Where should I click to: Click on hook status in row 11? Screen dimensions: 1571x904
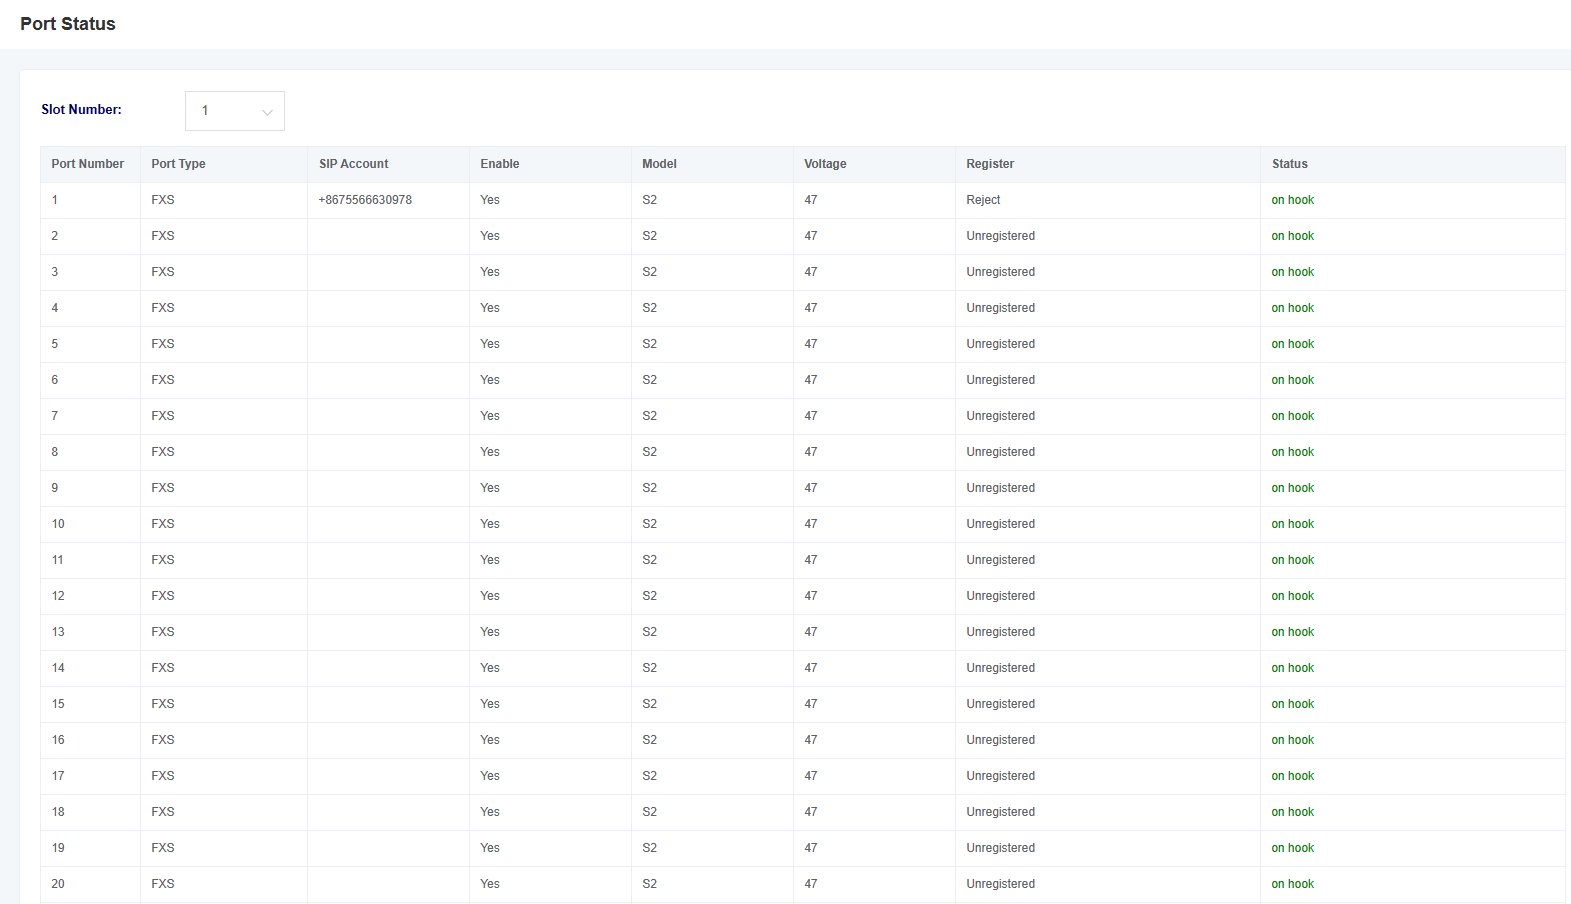pos(1293,560)
